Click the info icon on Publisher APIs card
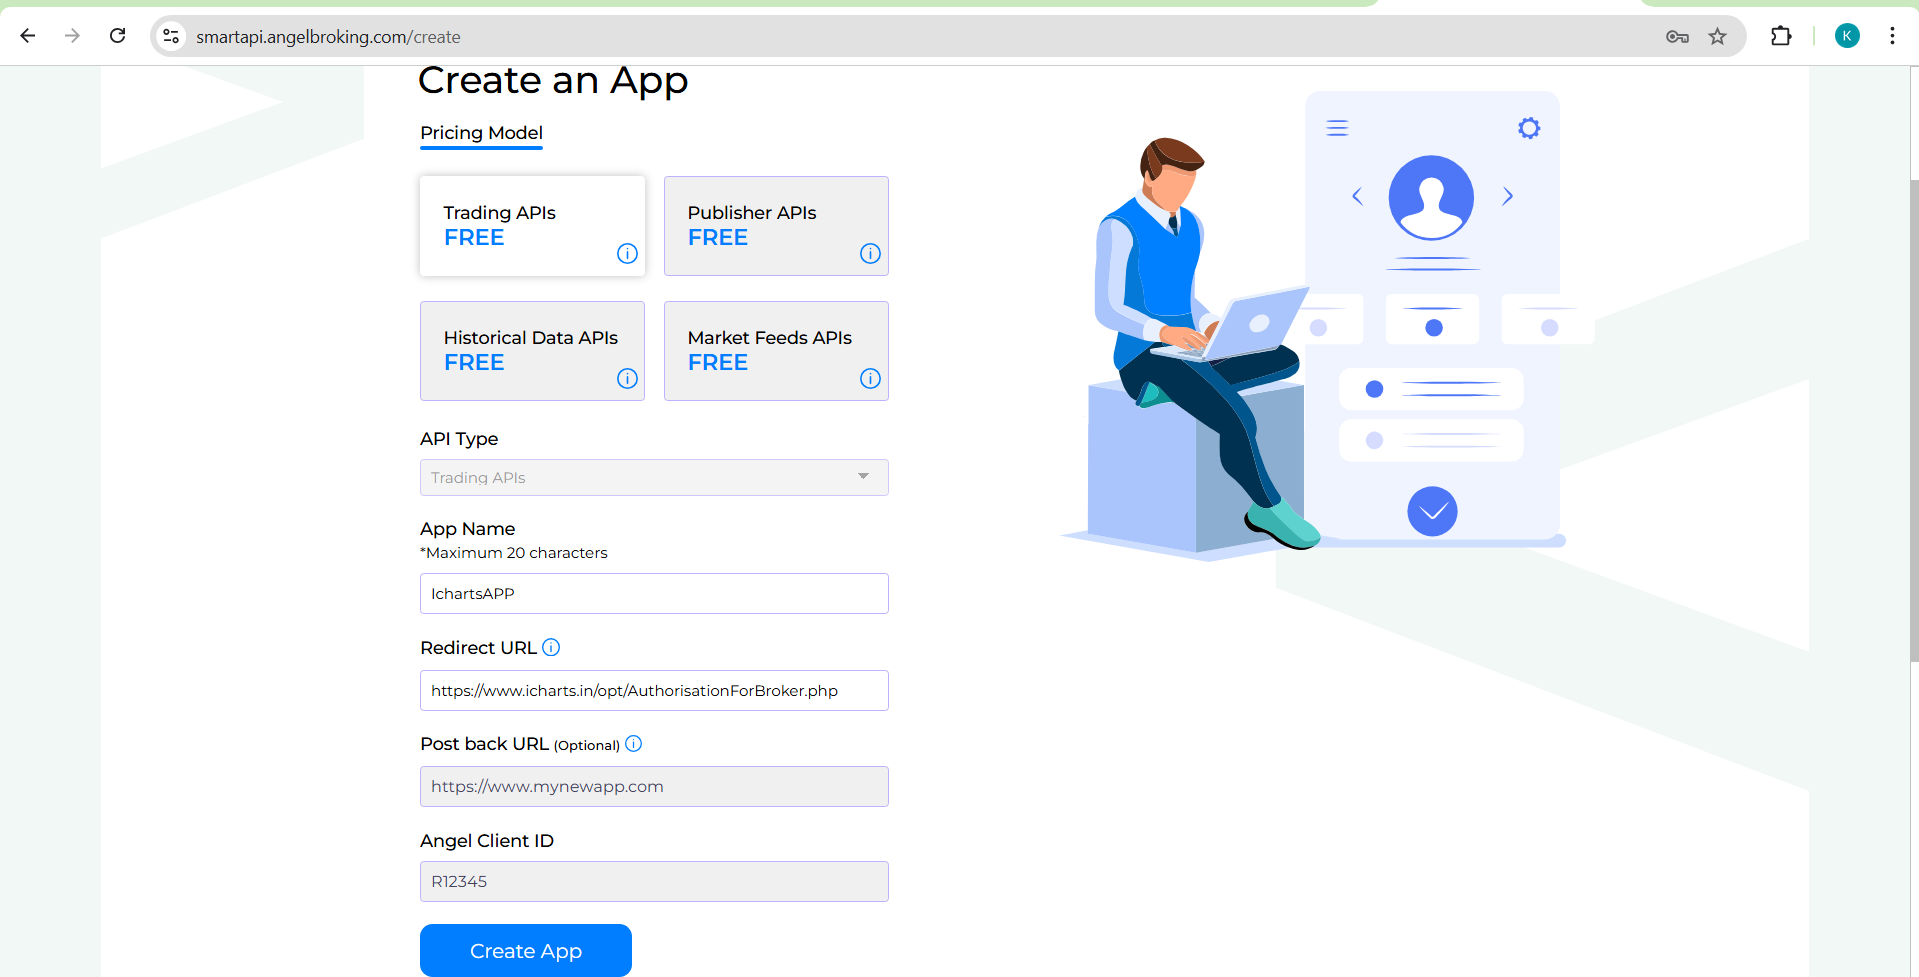This screenshot has width=1919, height=977. (x=869, y=254)
